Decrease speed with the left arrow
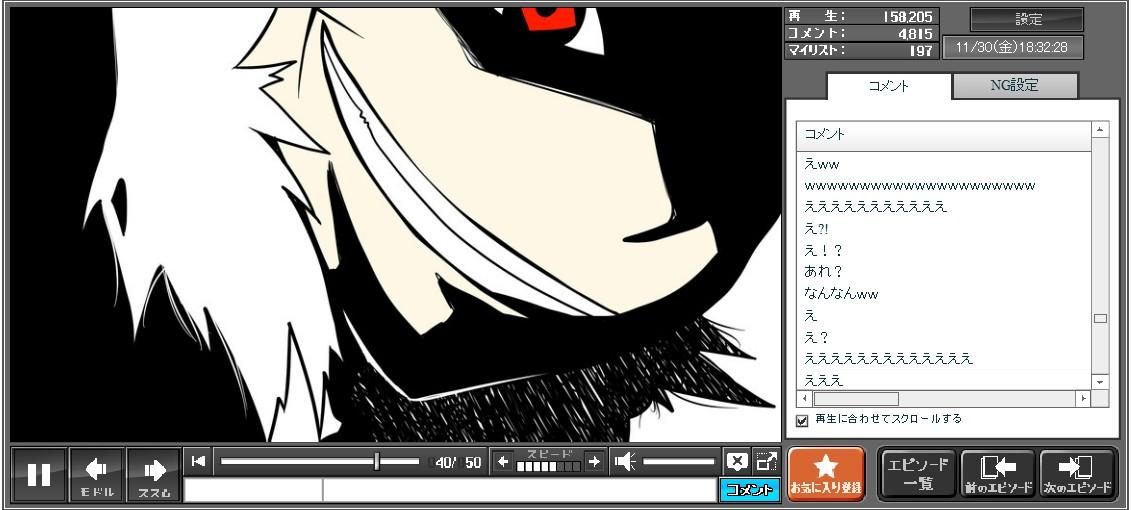The image size is (1131, 510). (503, 462)
